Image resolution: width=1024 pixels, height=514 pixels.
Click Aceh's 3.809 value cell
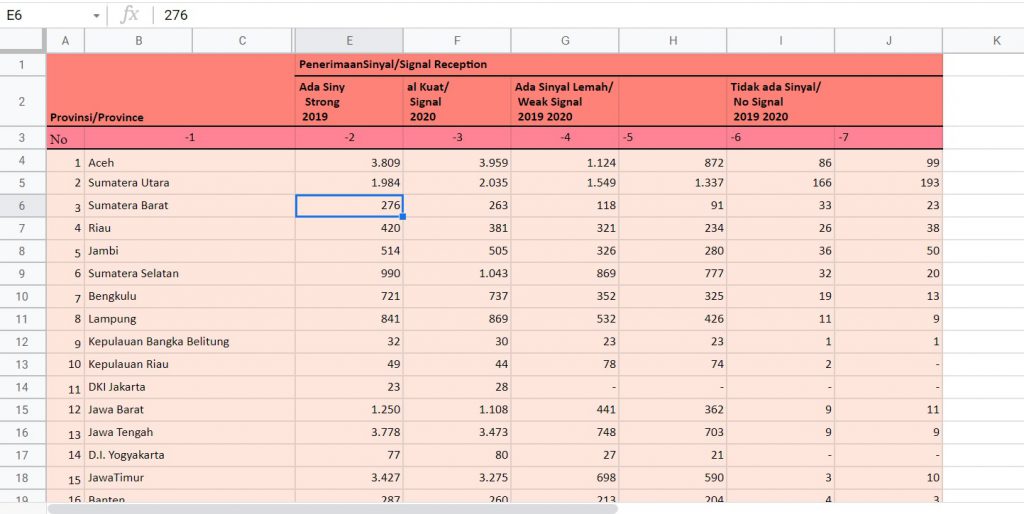349,163
